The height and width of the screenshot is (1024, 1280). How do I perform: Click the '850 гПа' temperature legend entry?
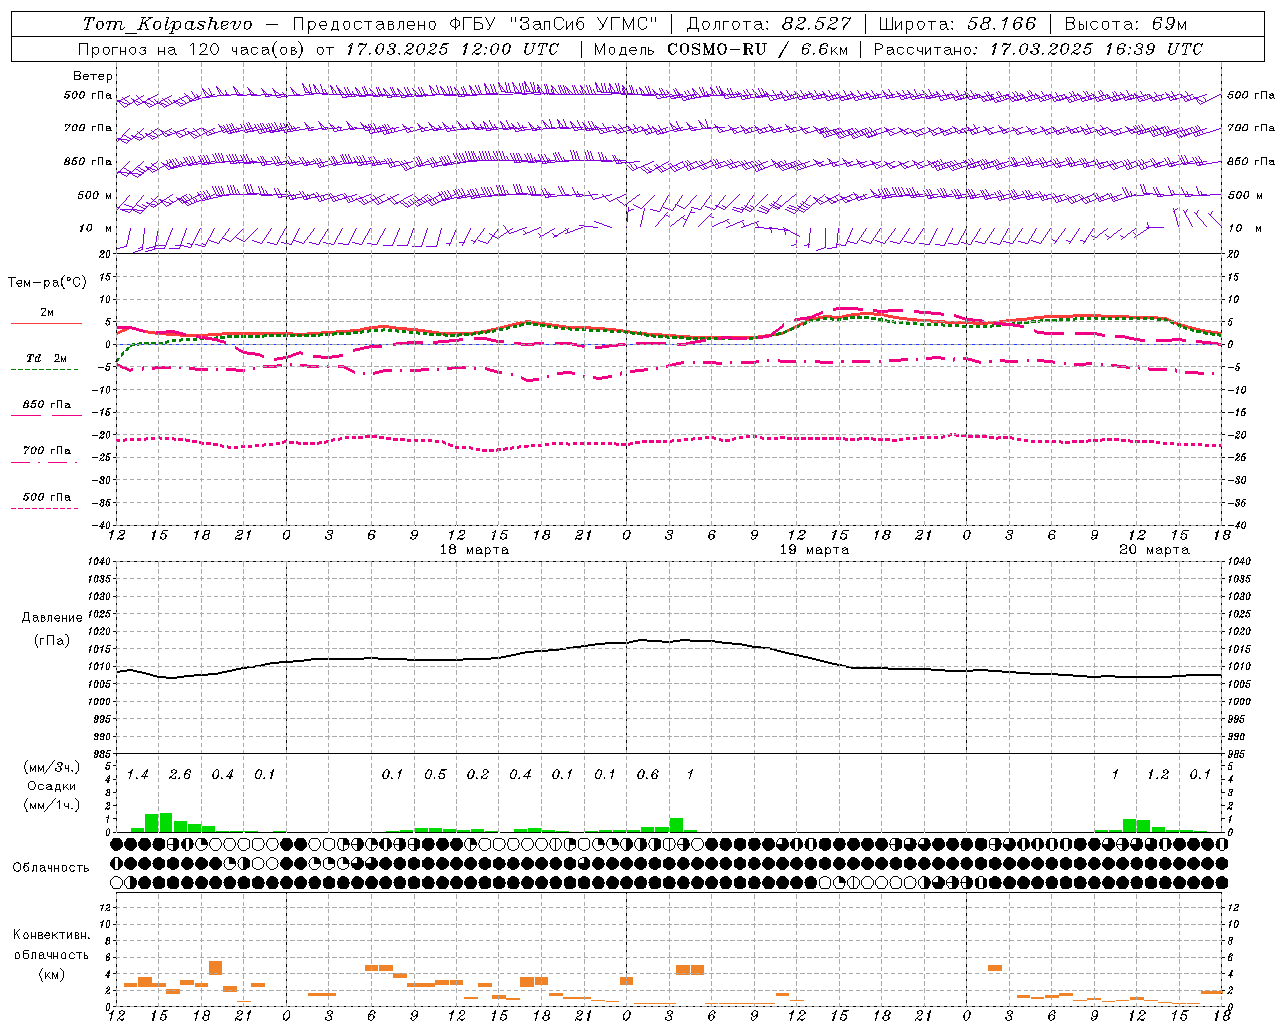tap(47, 405)
